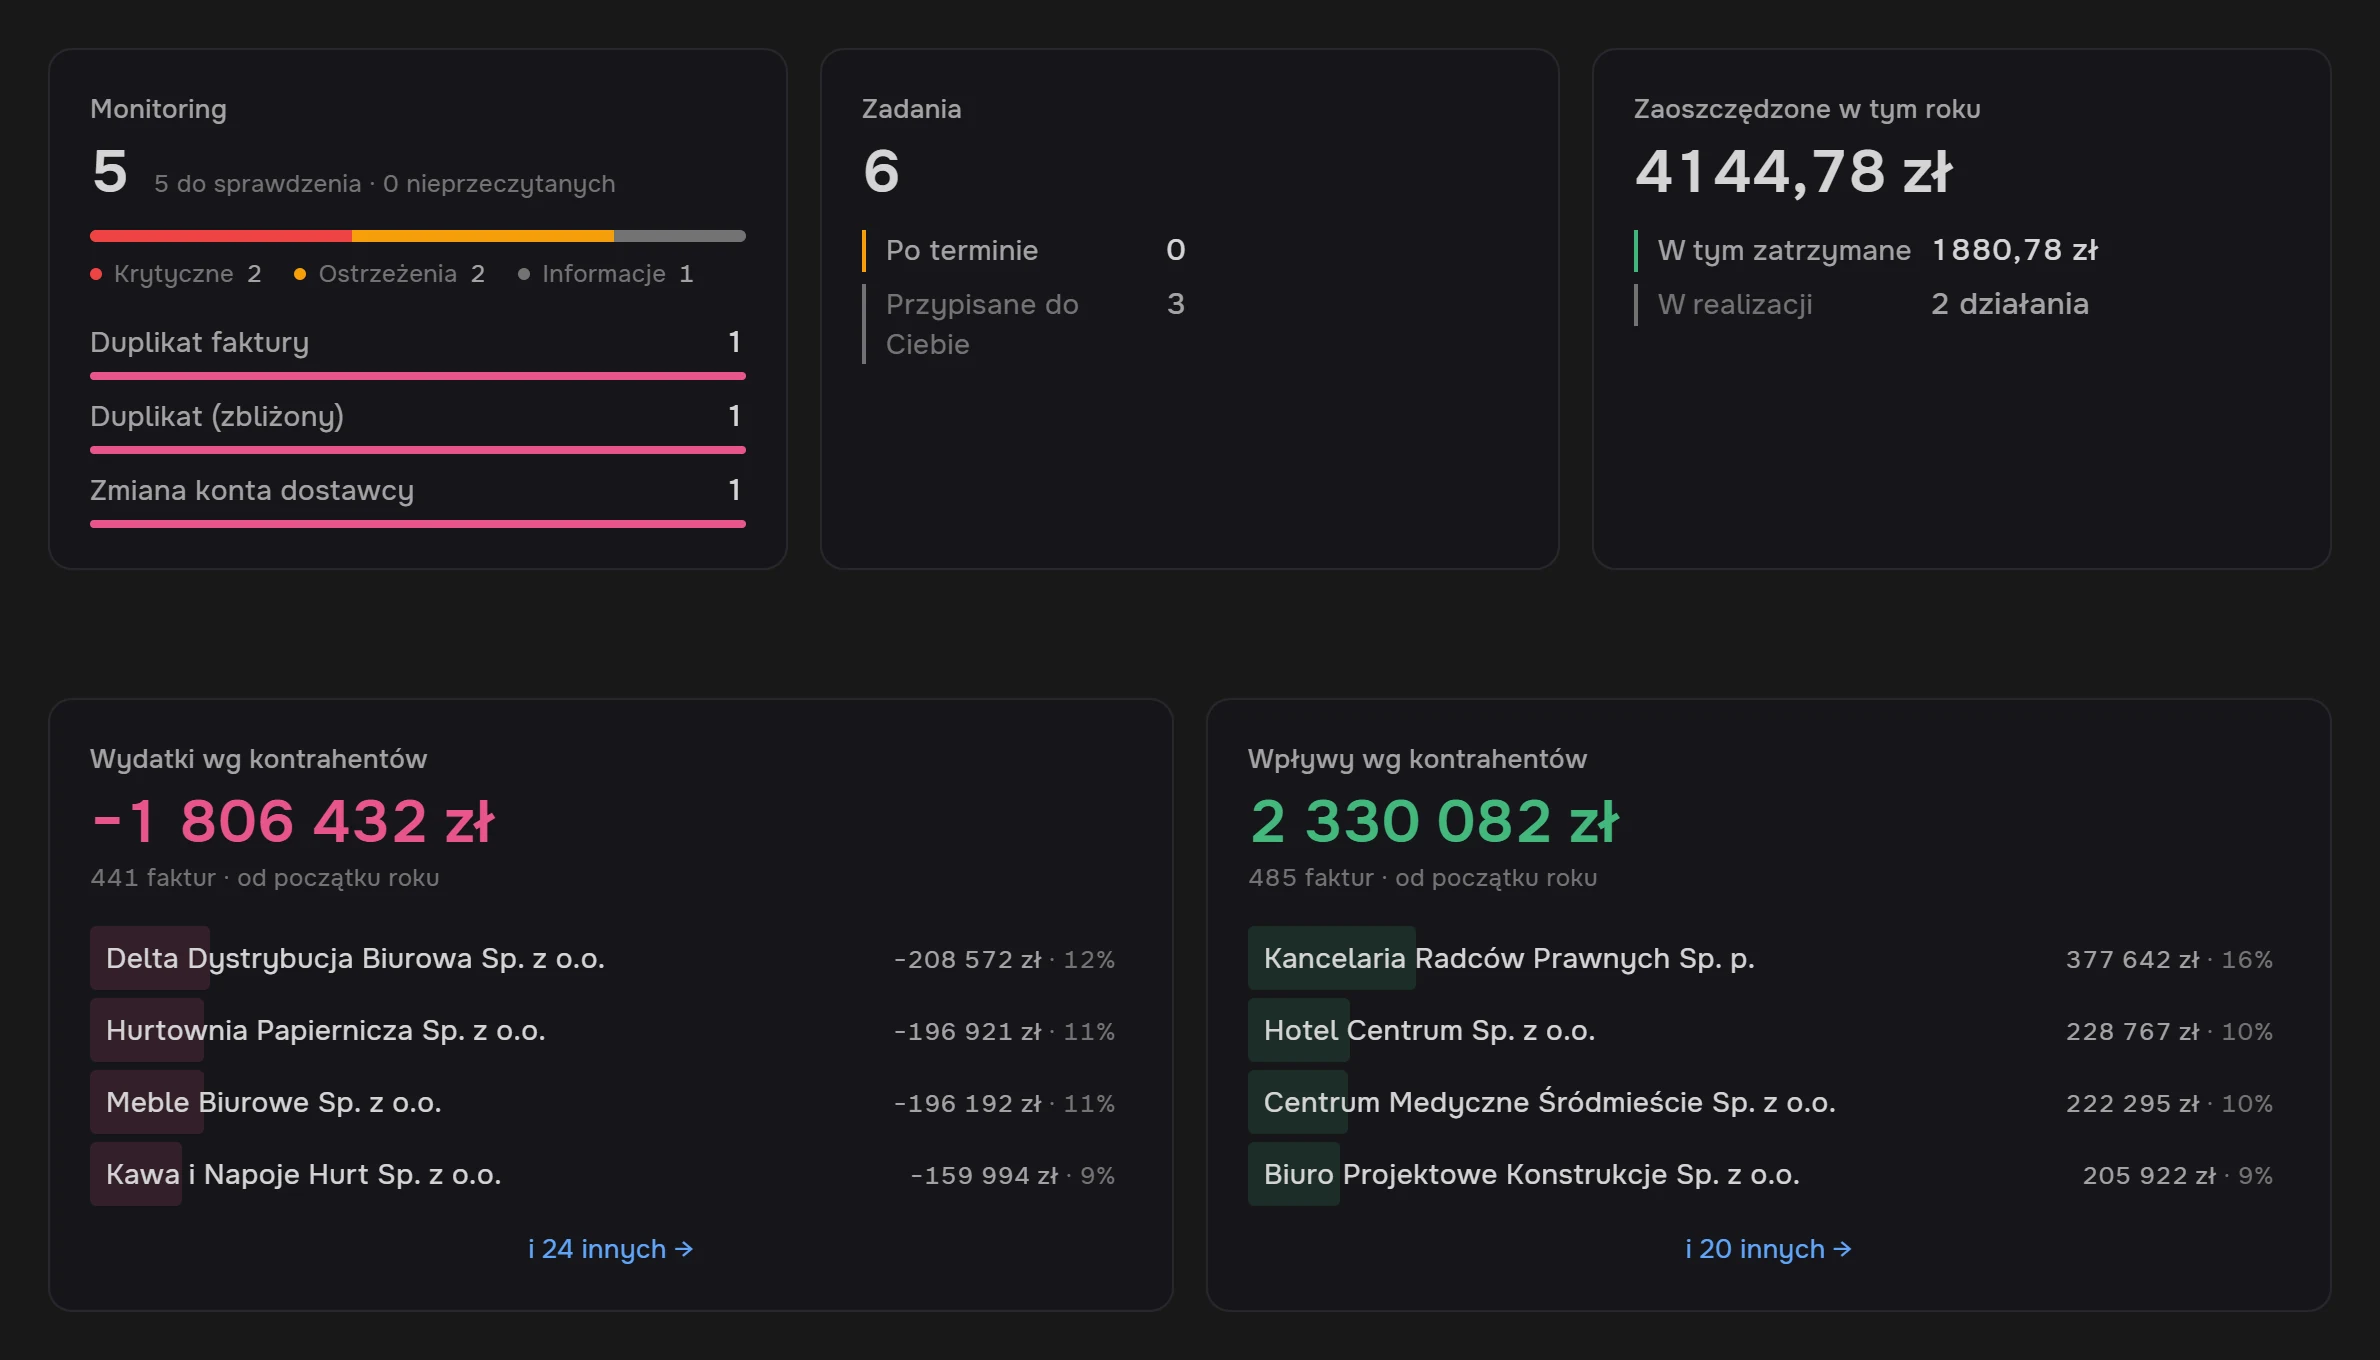The image size is (2380, 1360).
Task: Click the monitoring severity progress bar
Action: (418, 236)
